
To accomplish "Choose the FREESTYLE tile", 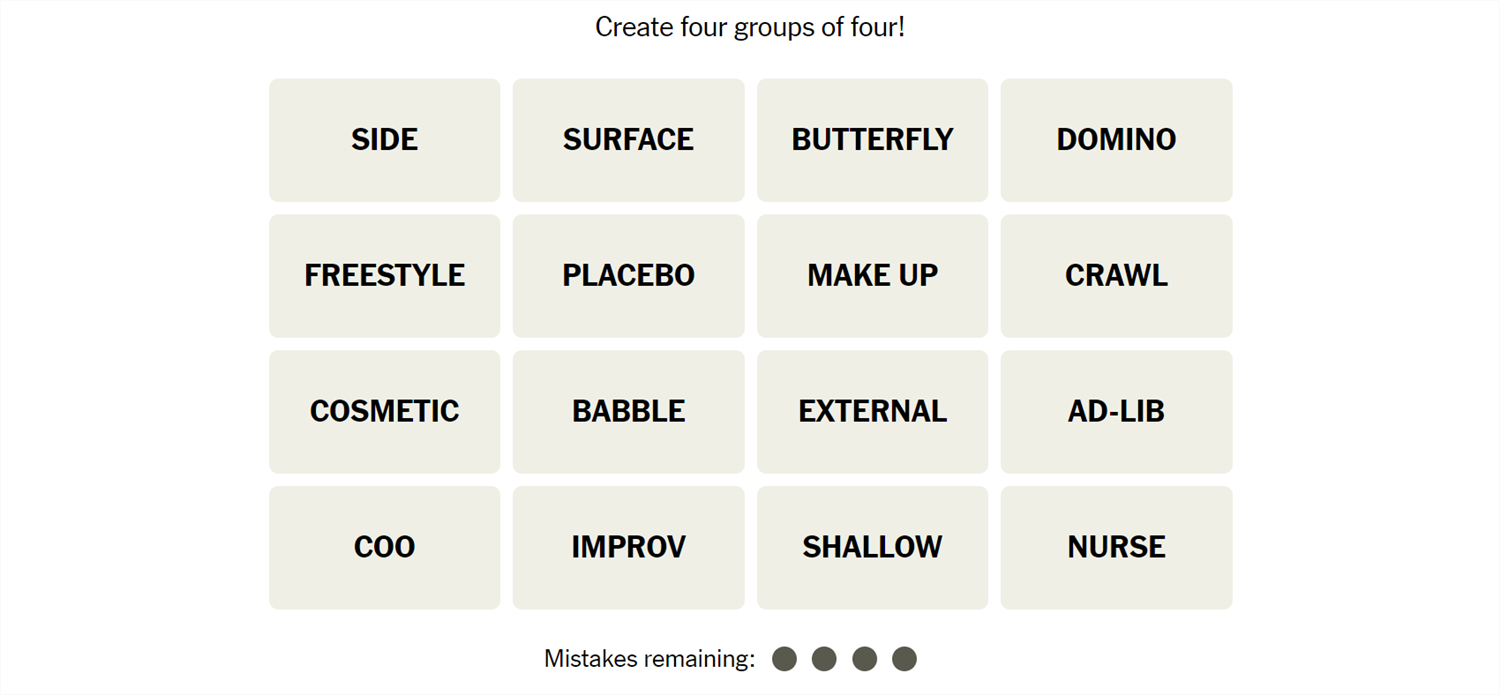I will point(384,276).
